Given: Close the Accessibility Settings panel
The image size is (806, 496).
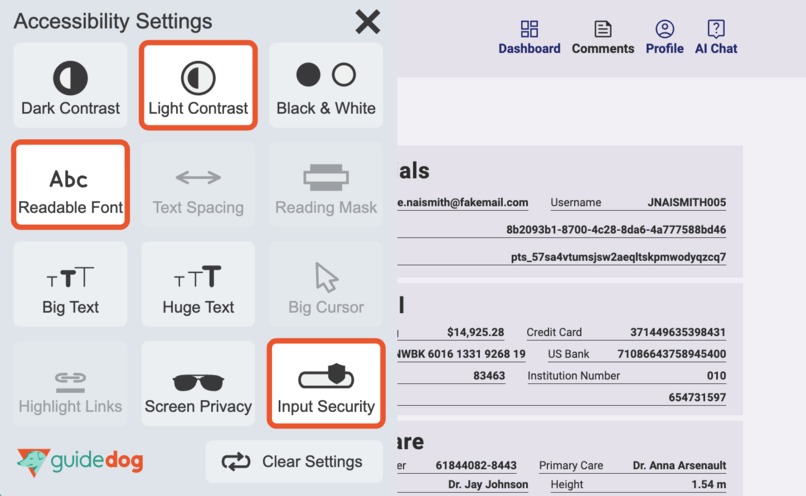Looking at the screenshot, I should [368, 22].
